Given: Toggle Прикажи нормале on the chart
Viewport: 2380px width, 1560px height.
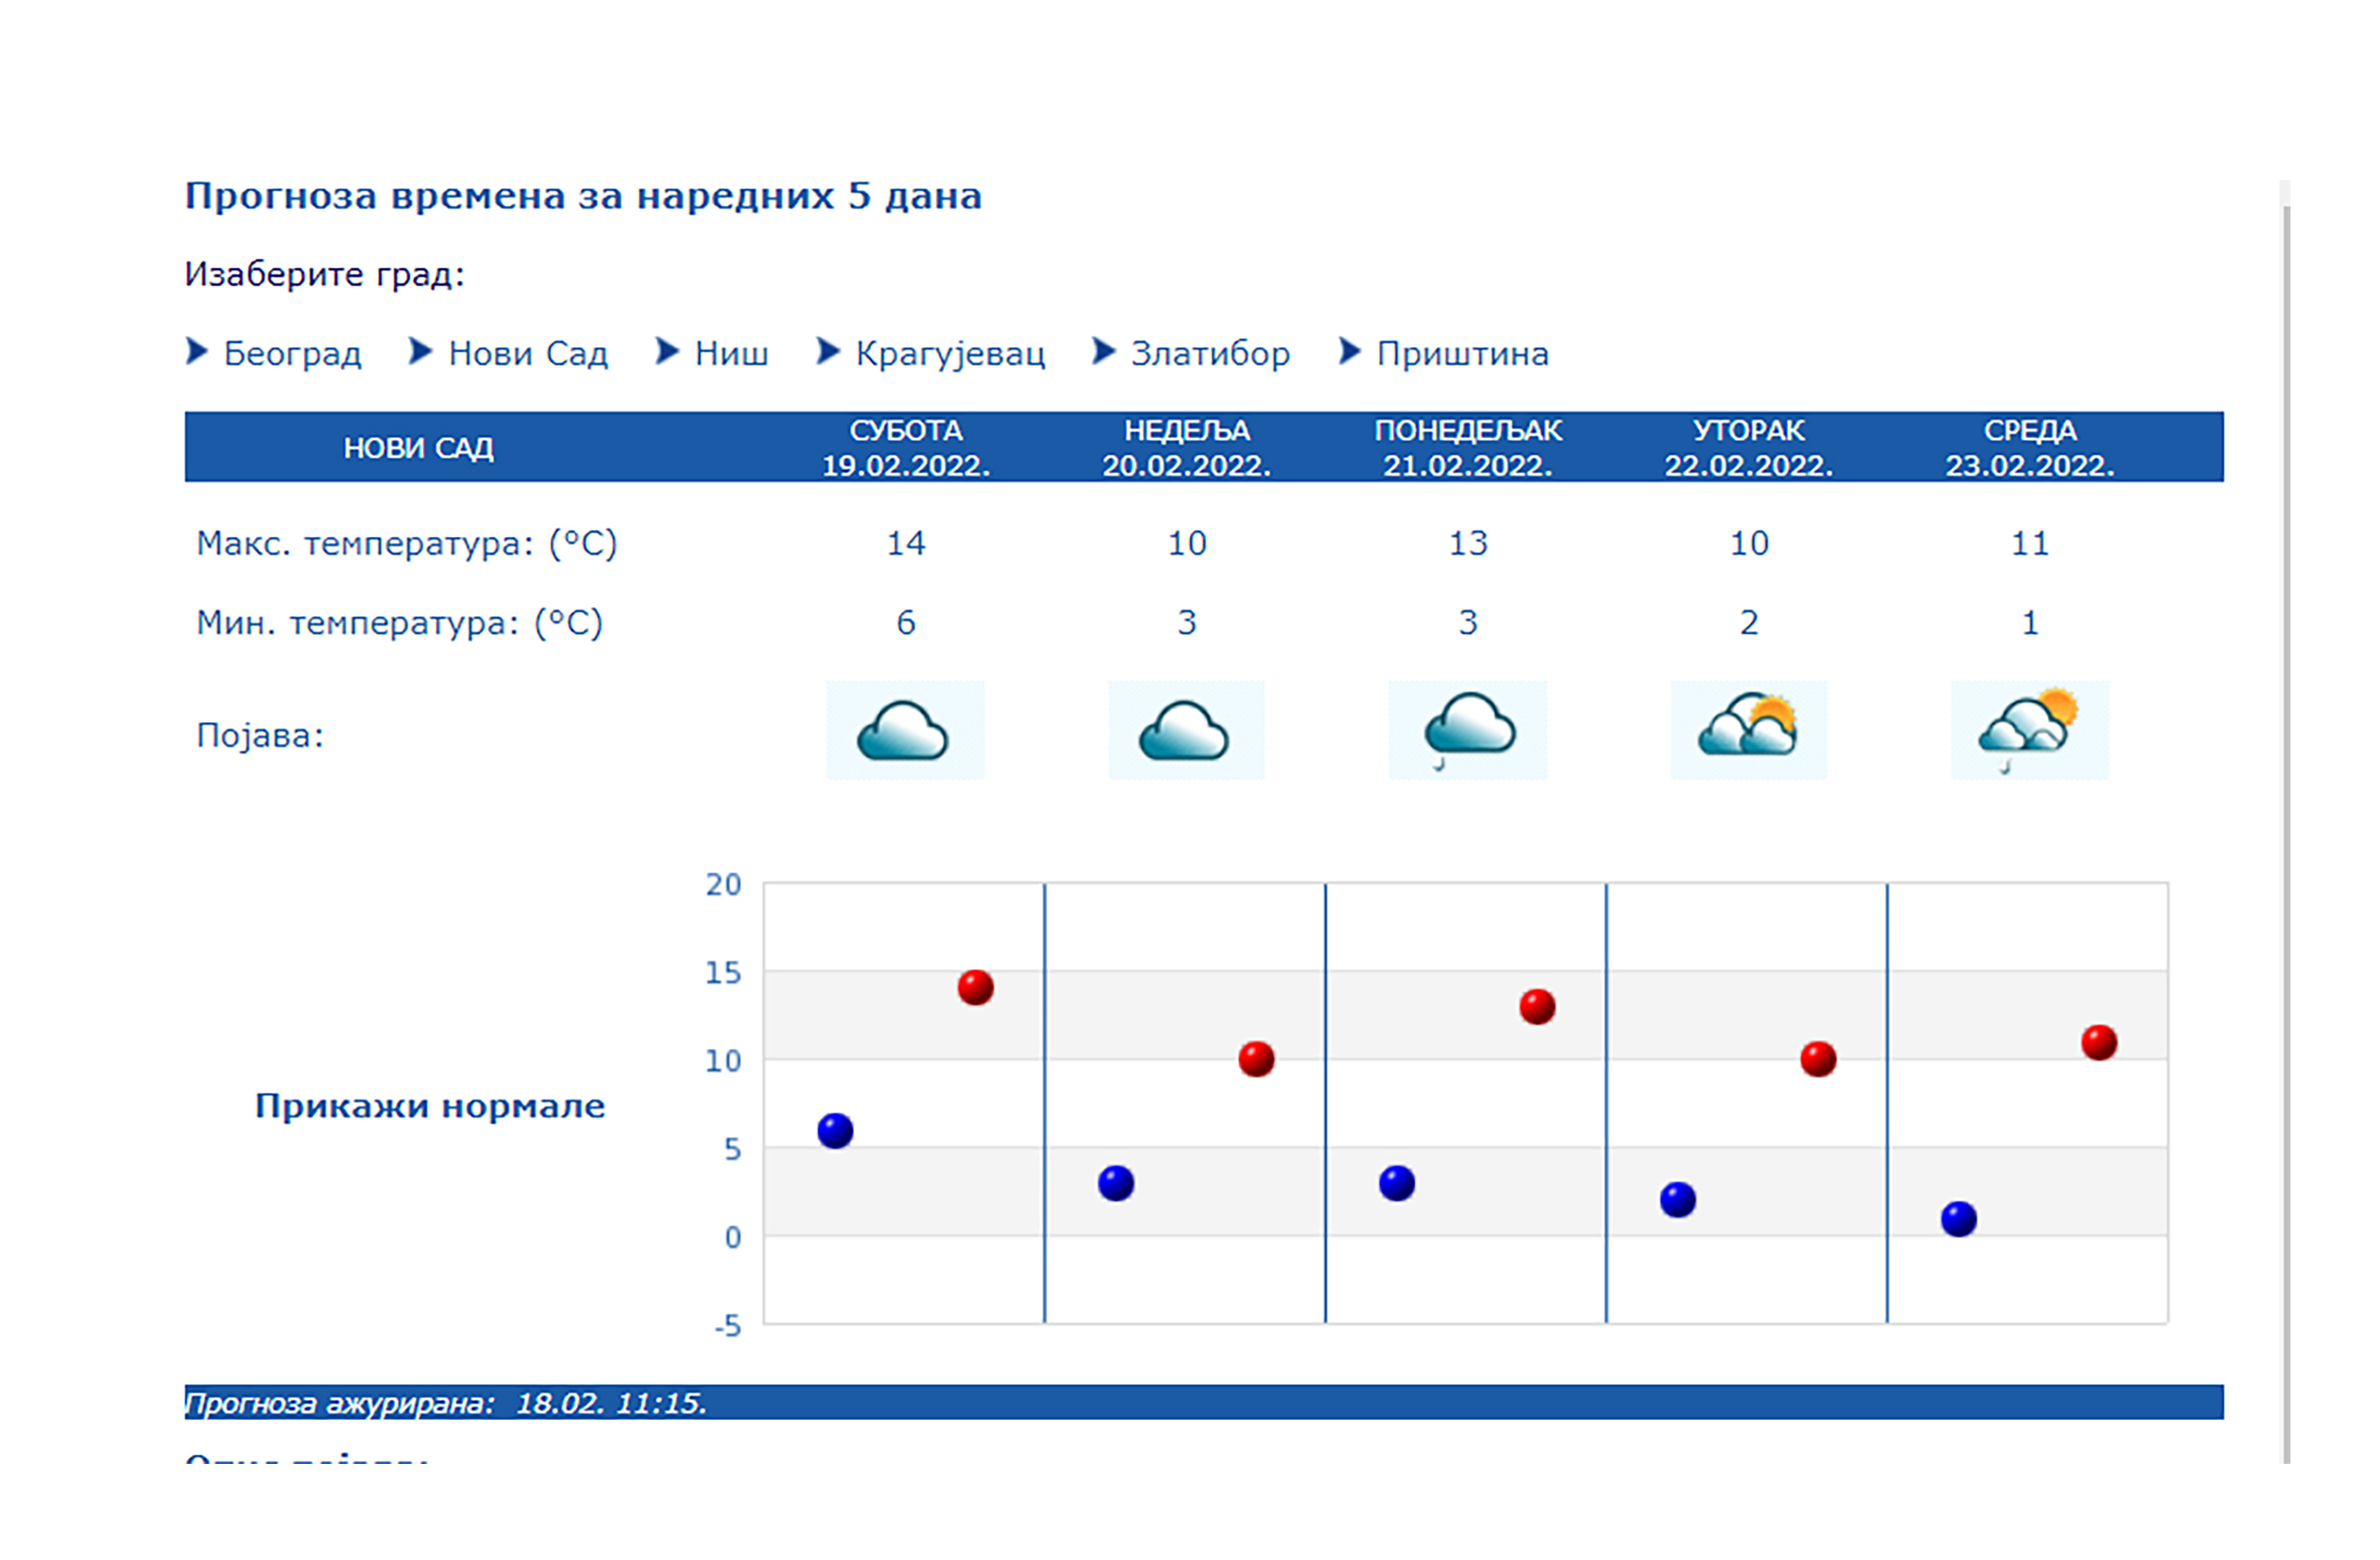Looking at the screenshot, I should pos(430,1106).
